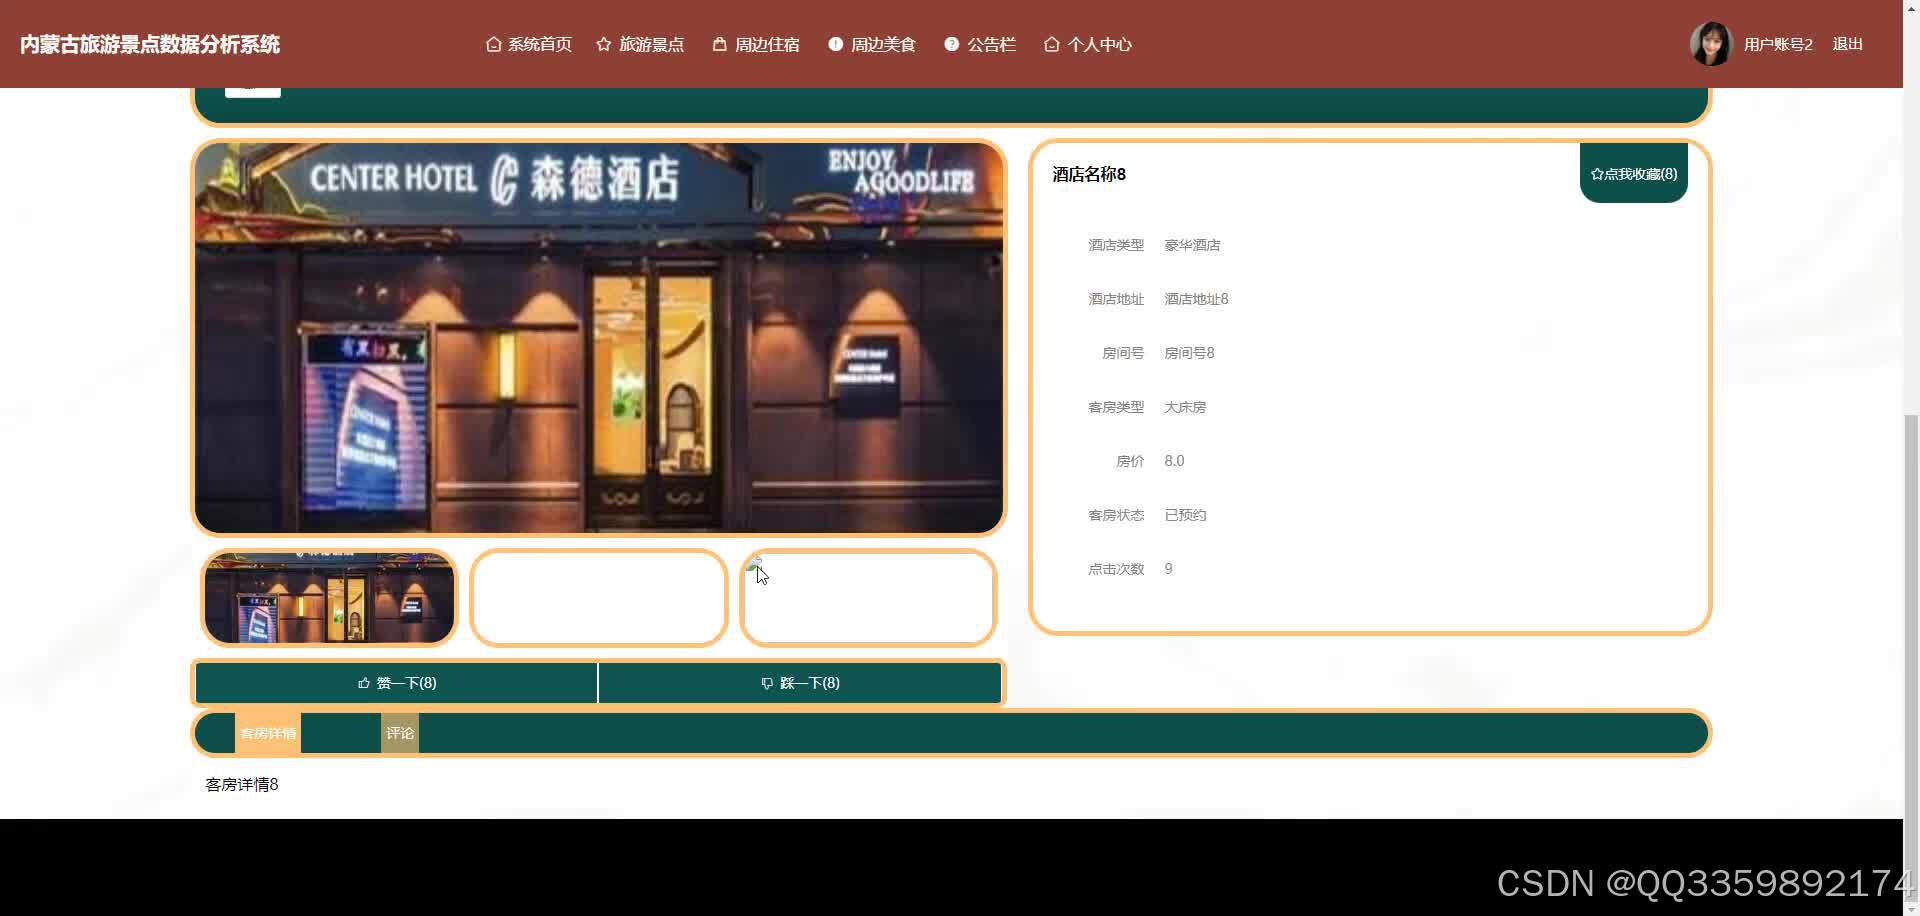The image size is (1920, 916).
Task: Open the 周边美食 menu item
Action: [x=872, y=44]
